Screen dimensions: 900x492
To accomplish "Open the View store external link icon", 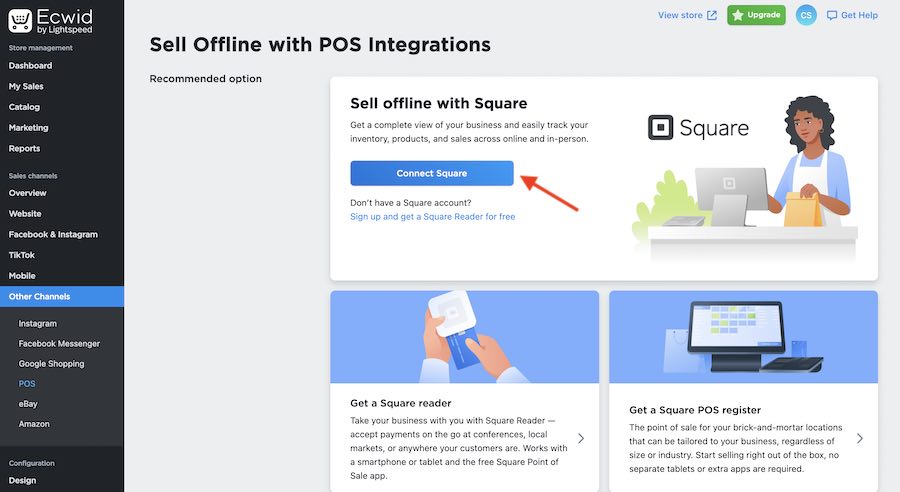I will pos(712,15).
